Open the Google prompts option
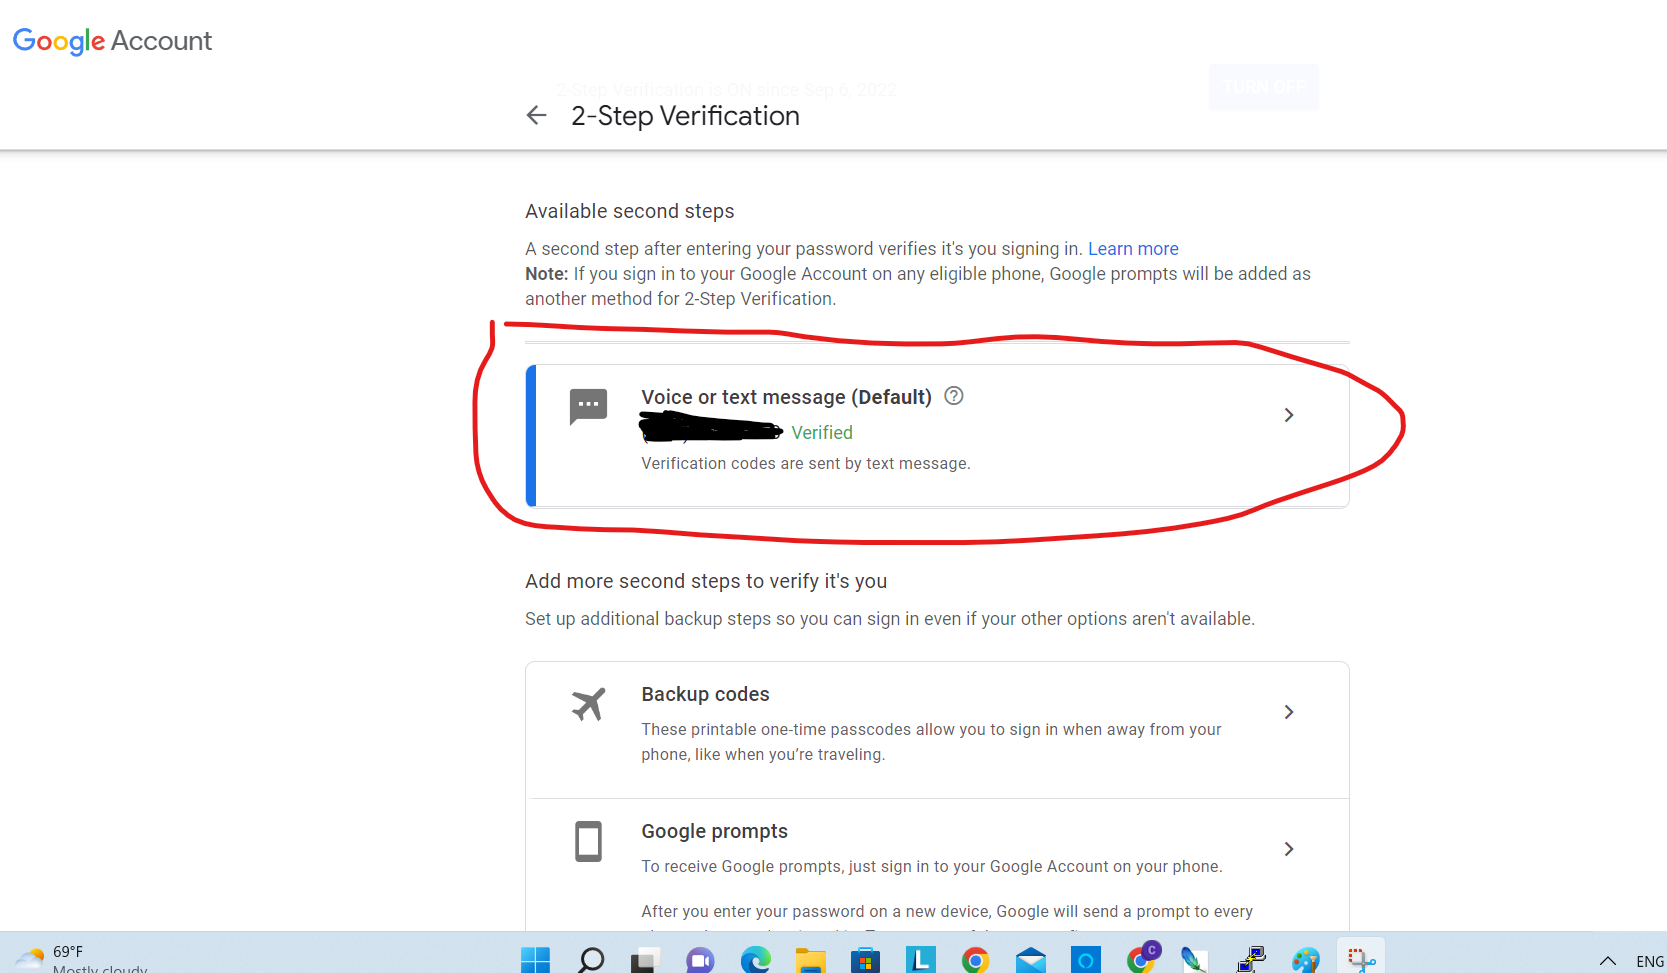 [x=937, y=866]
